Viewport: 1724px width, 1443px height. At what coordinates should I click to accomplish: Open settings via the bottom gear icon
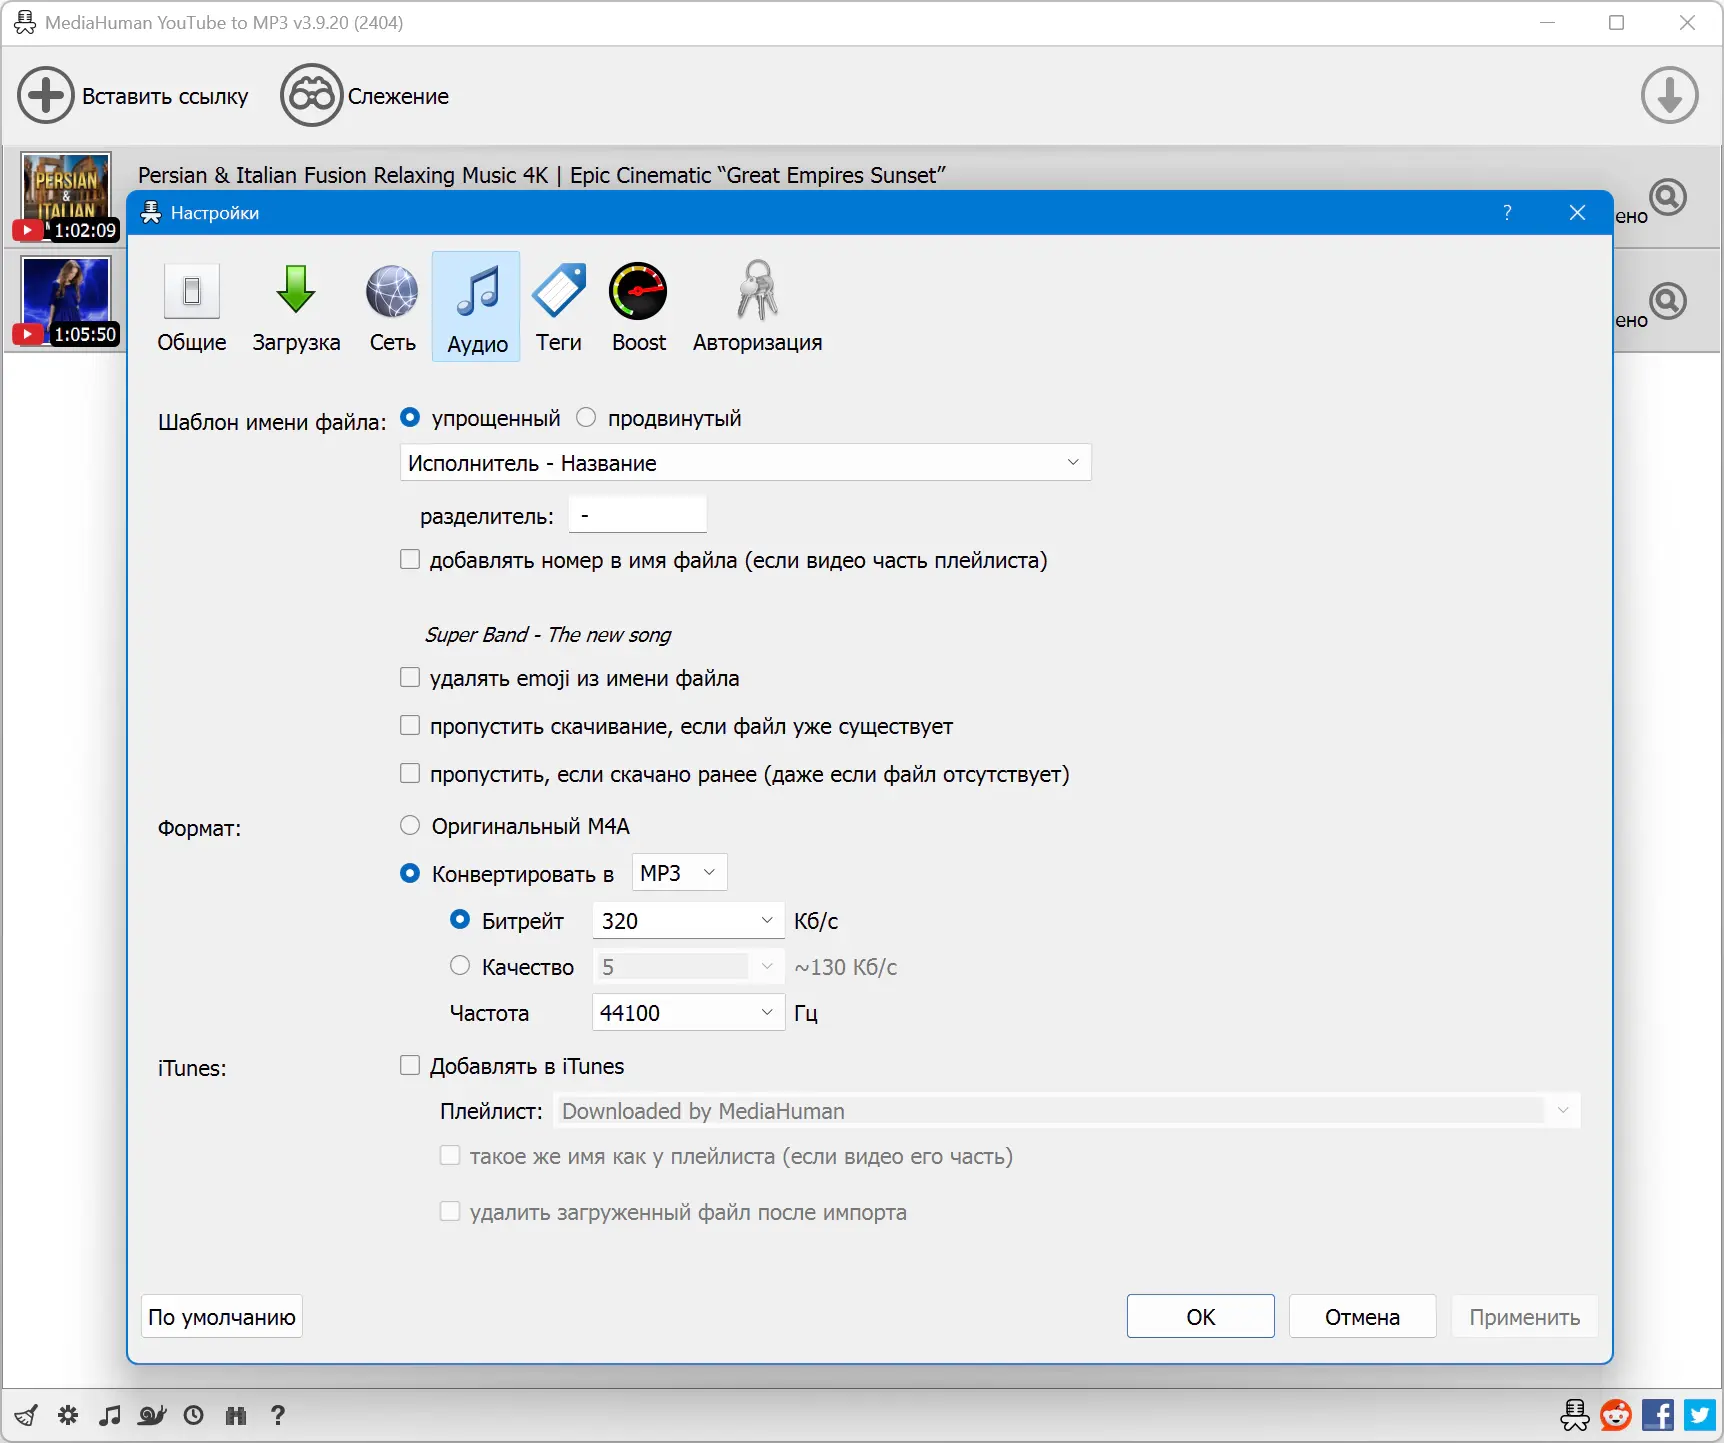(68, 1415)
